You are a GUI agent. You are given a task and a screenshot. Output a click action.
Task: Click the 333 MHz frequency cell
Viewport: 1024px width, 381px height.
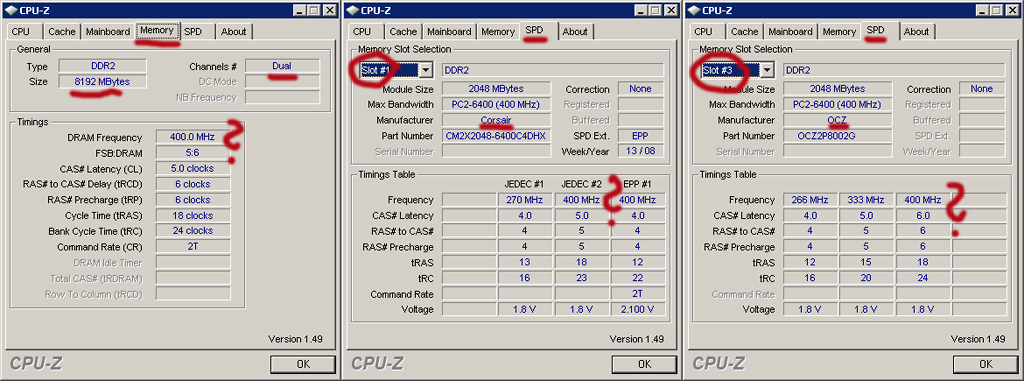(867, 200)
